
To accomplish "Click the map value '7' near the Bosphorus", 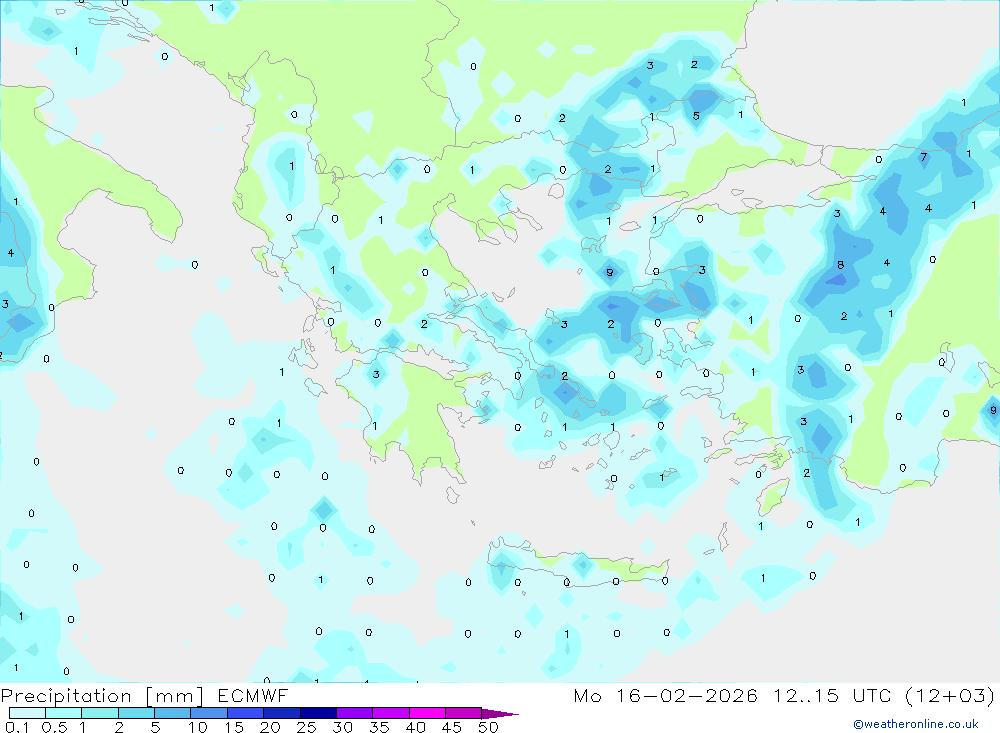I will pyautogui.click(x=923, y=157).
